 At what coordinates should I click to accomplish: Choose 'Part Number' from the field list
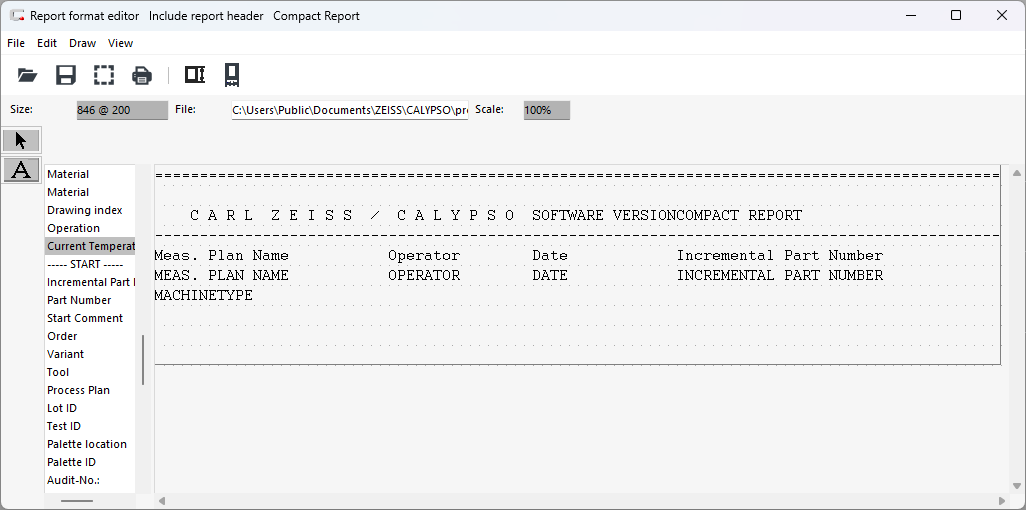[79, 300]
